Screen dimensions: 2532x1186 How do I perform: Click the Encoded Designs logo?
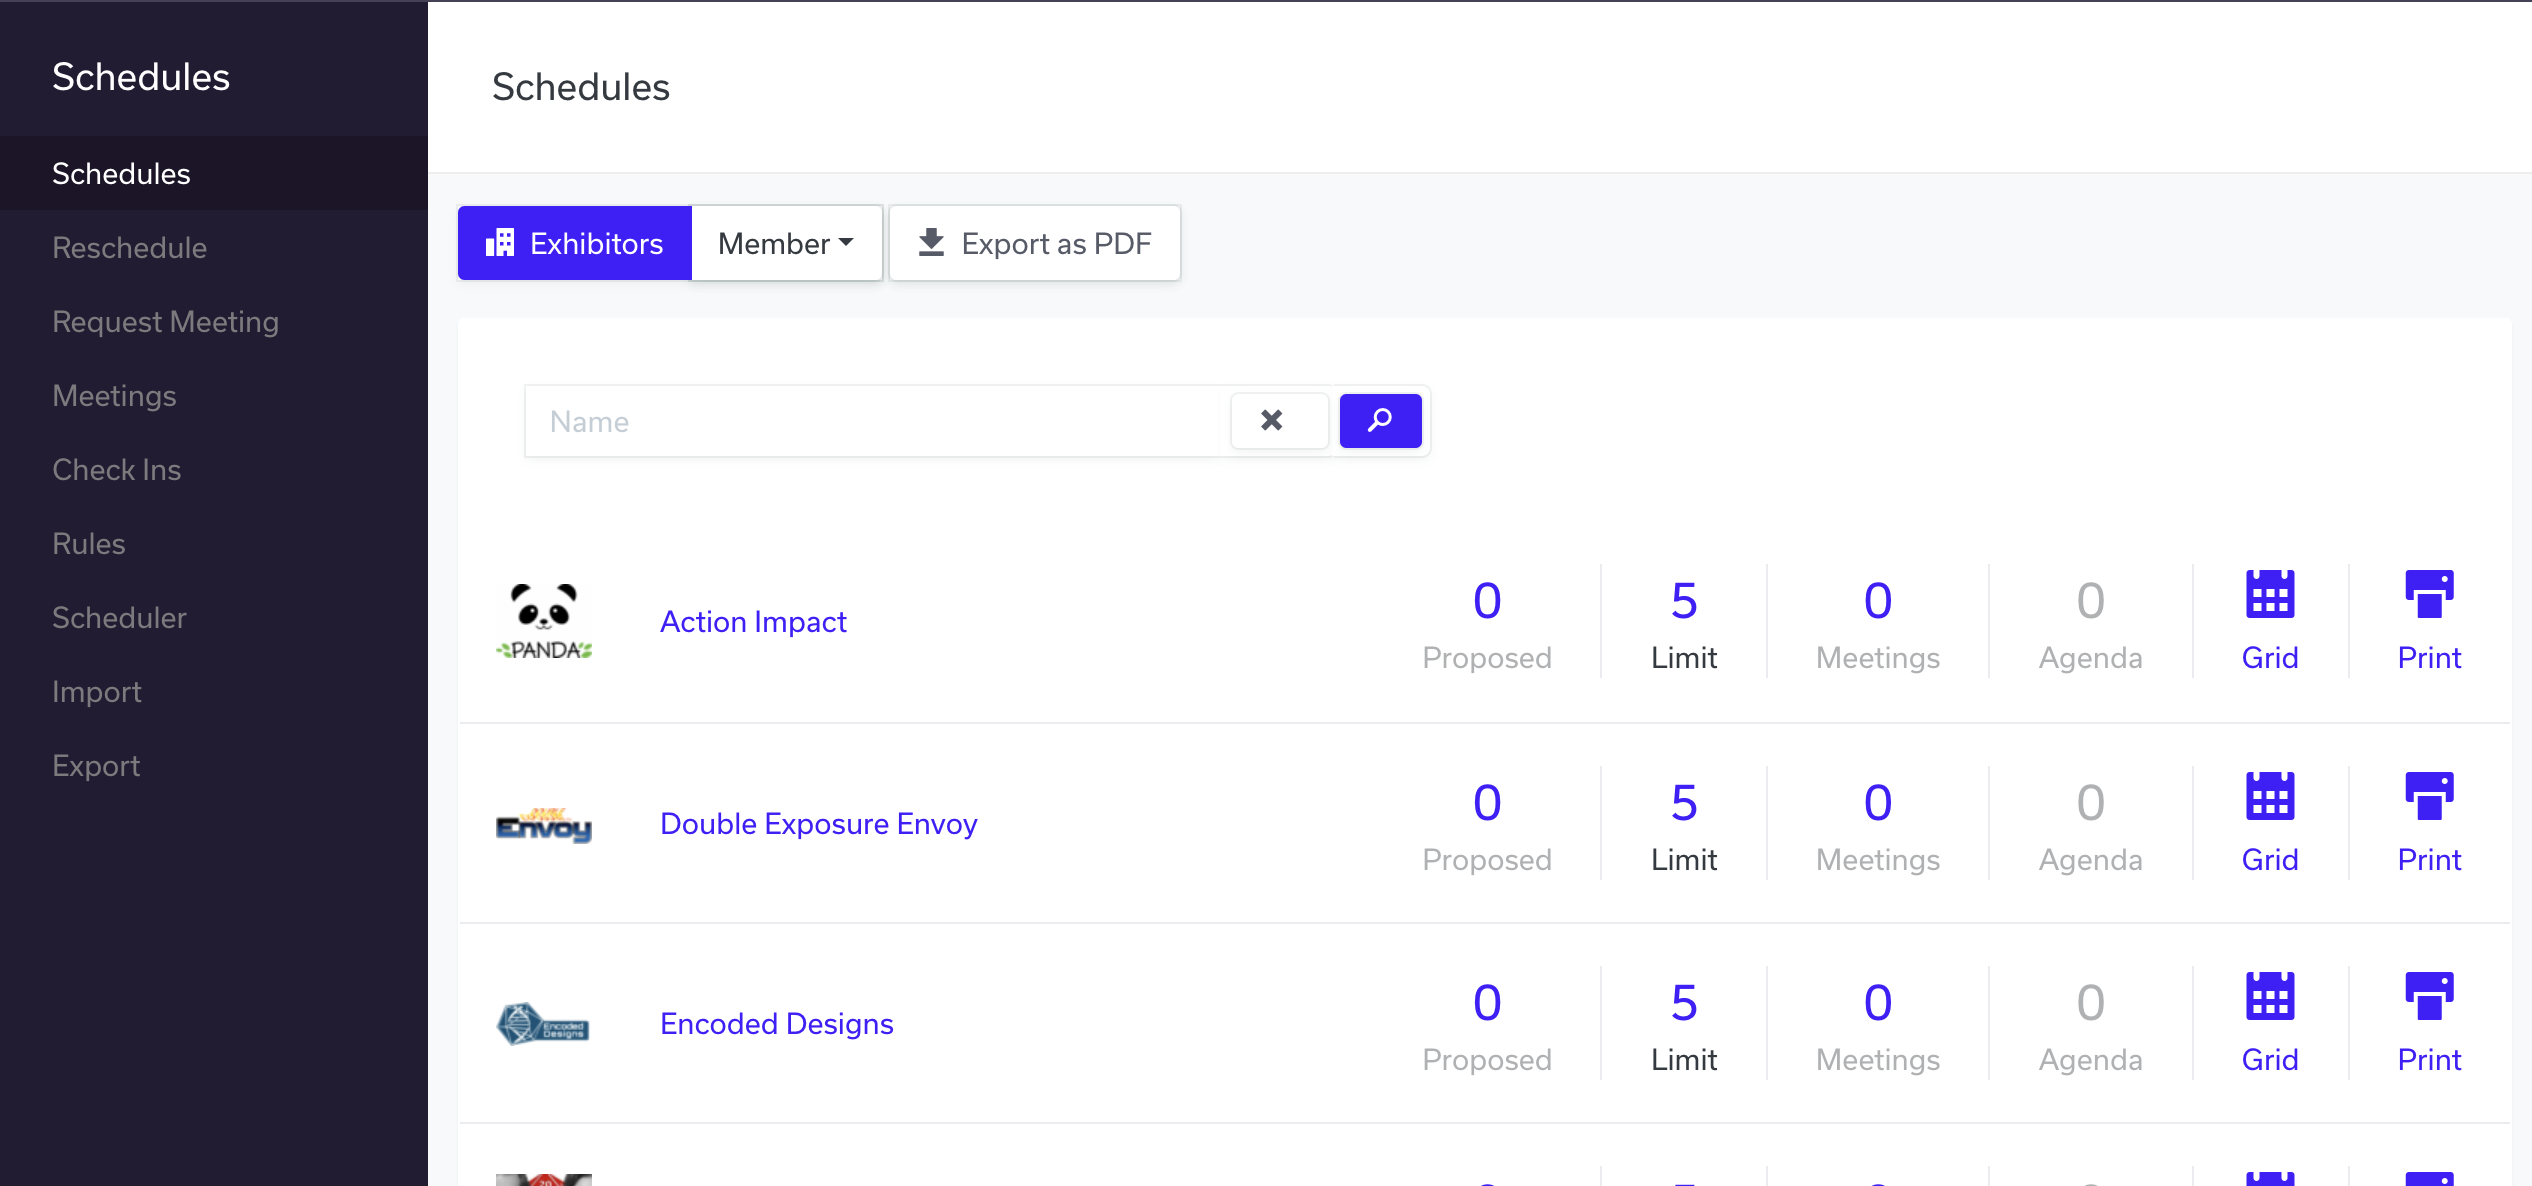coord(544,1025)
